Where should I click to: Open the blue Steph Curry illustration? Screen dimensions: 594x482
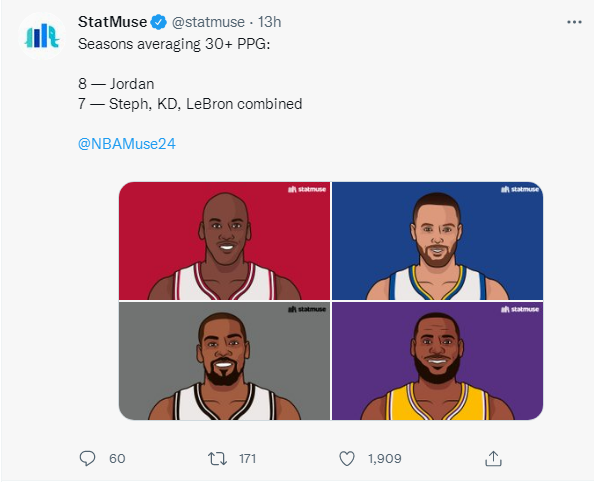pos(438,241)
